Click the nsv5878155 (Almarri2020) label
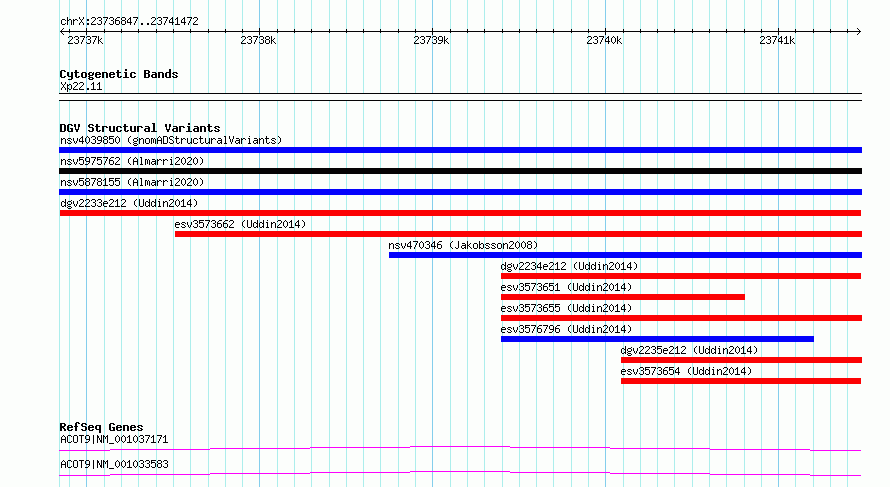890x487 pixels. [132, 182]
